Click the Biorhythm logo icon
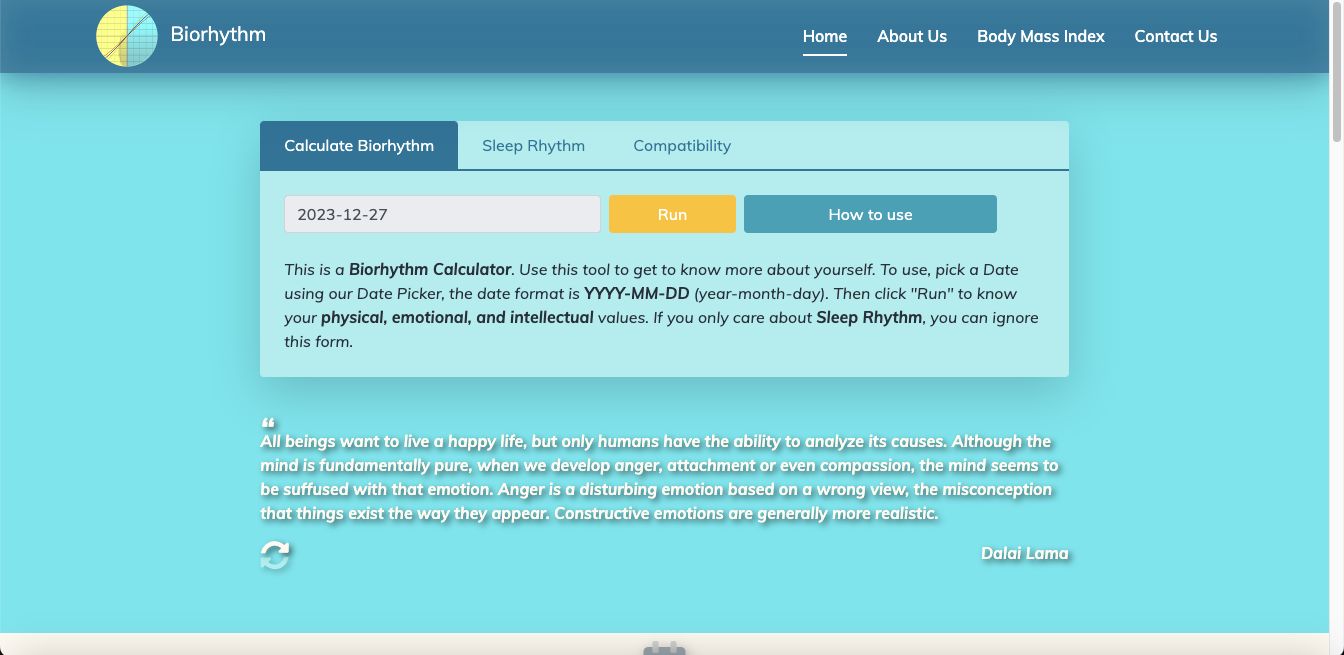This screenshot has height=655, width=1344. (x=127, y=36)
